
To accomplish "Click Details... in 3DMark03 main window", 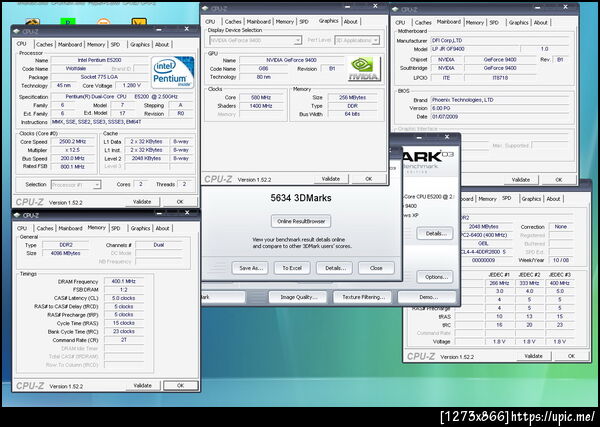I will pyautogui.click(x=435, y=233).
